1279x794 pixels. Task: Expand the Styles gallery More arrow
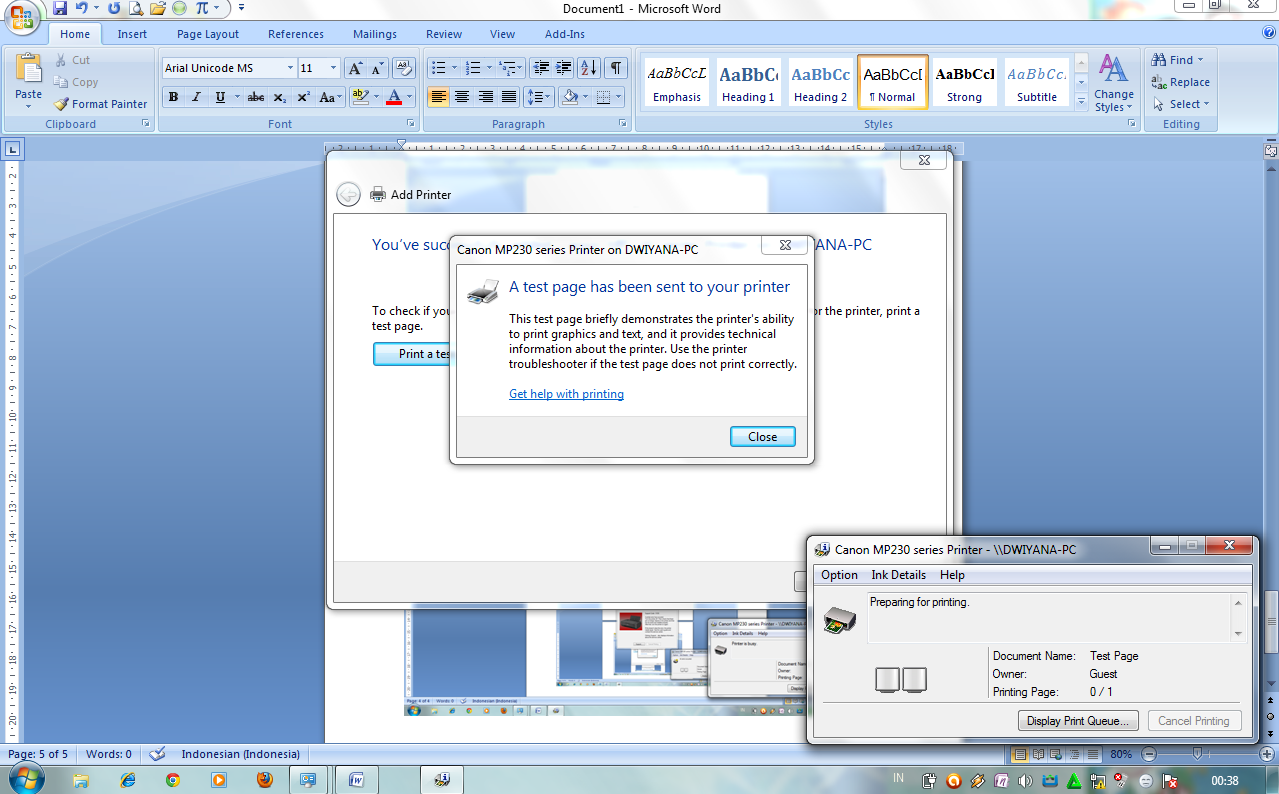[x=1081, y=100]
